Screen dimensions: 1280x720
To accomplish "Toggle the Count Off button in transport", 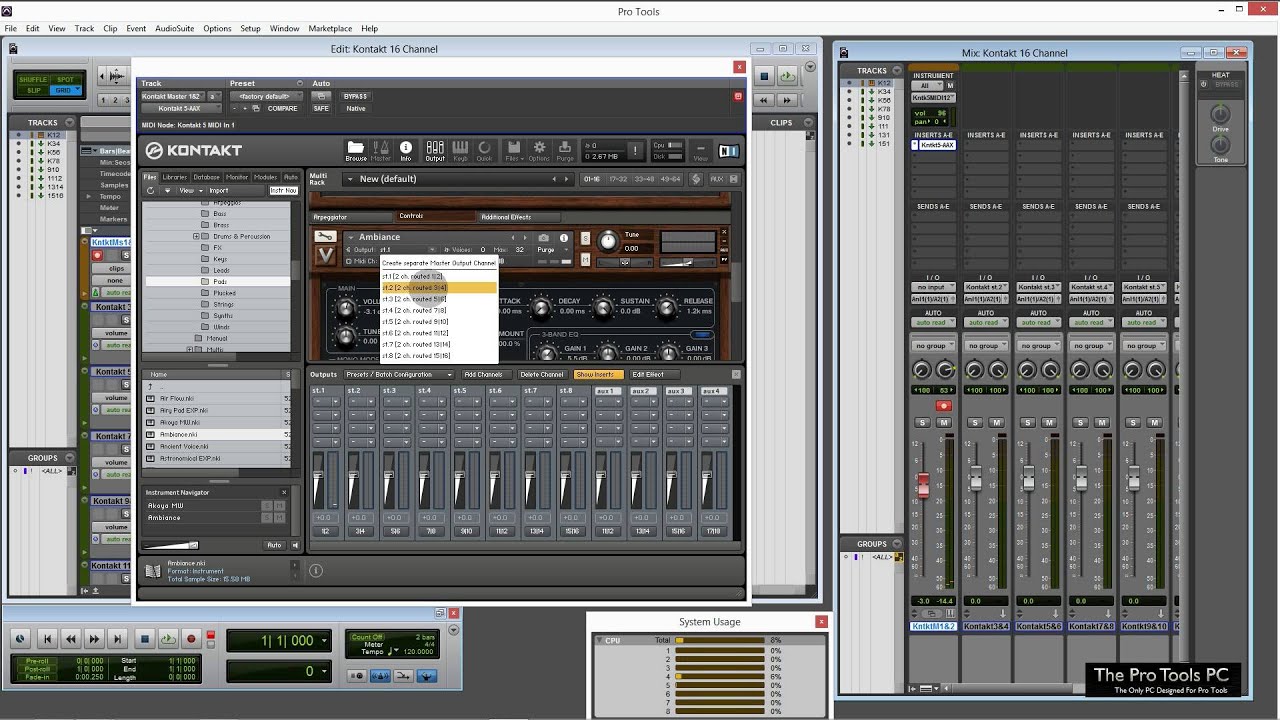I will tap(366, 636).
